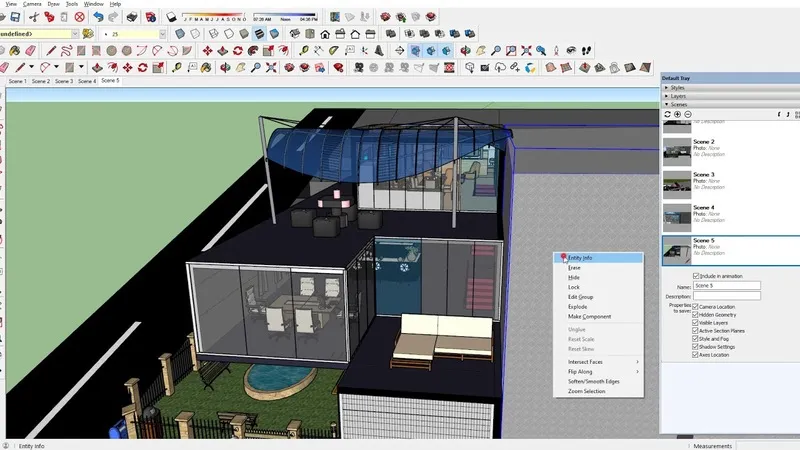Image resolution: width=800 pixels, height=450 pixels.
Task: Click the Add Scene plus icon
Action: (x=677, y=114)
